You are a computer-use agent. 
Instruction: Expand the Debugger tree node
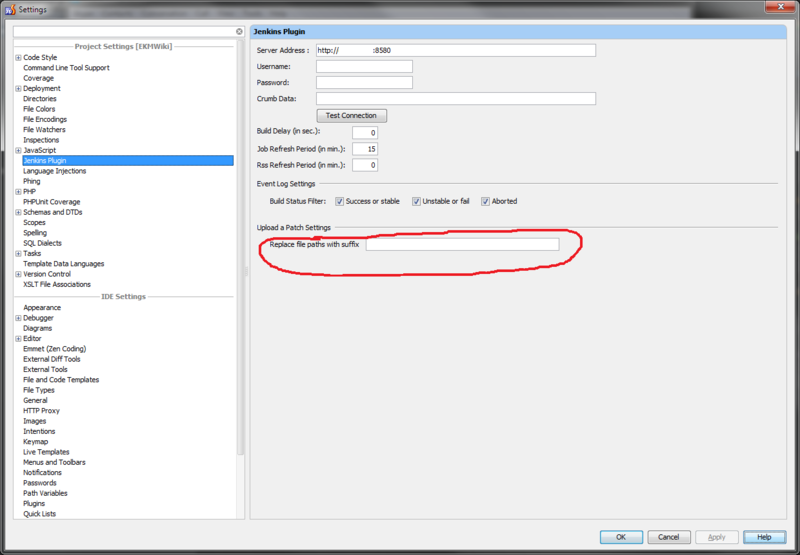(x=18, y=318)
